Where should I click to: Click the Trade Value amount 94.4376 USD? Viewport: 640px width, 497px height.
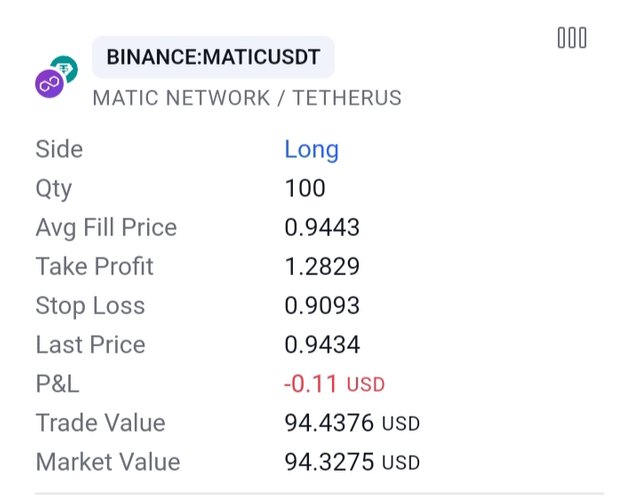tap(352, 423)
